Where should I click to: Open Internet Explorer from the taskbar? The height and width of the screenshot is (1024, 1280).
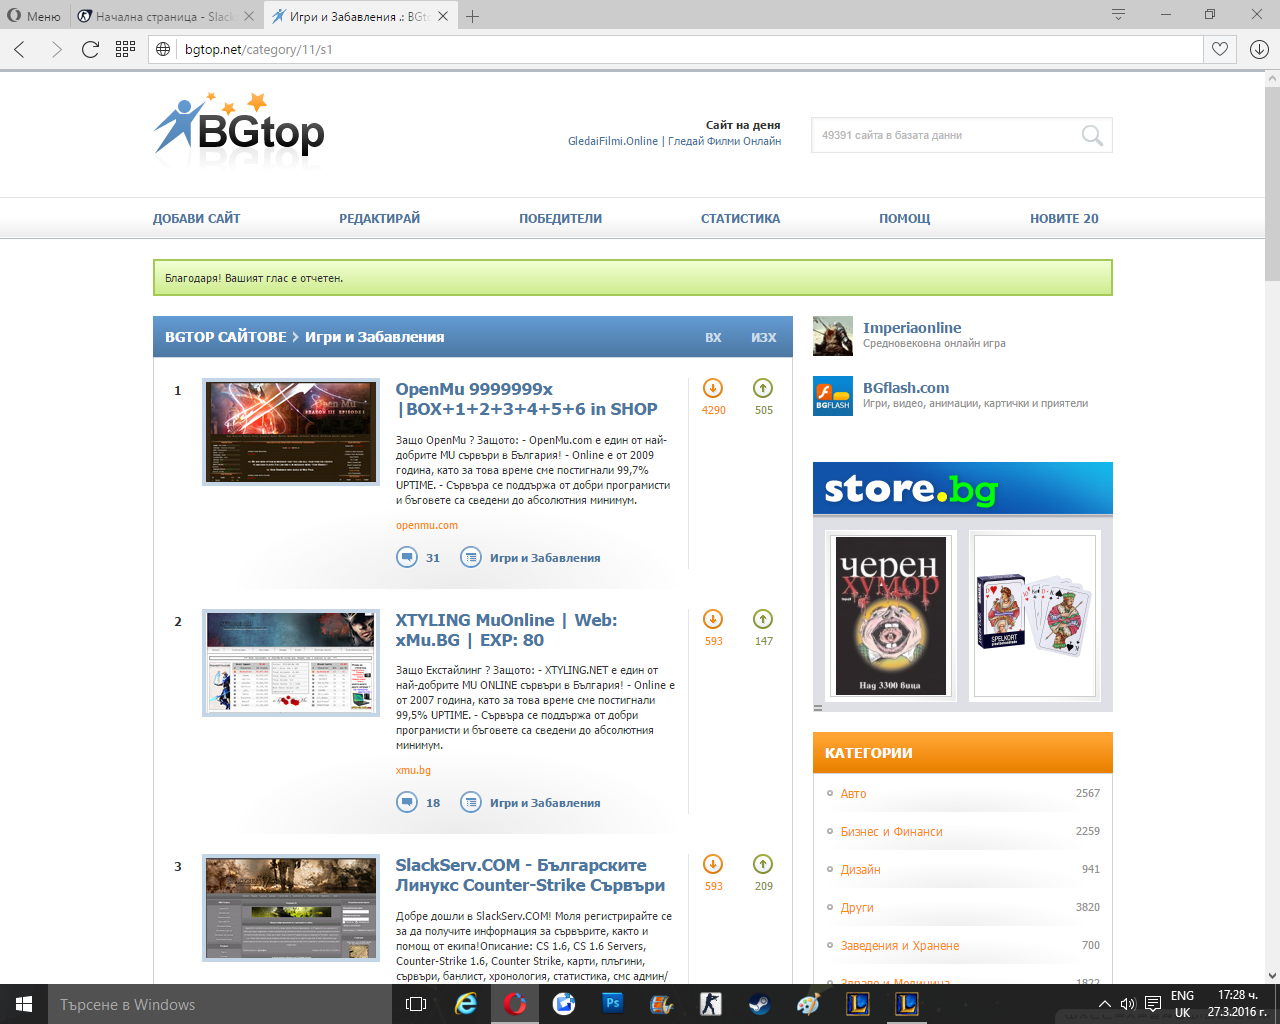(466, 1004)
